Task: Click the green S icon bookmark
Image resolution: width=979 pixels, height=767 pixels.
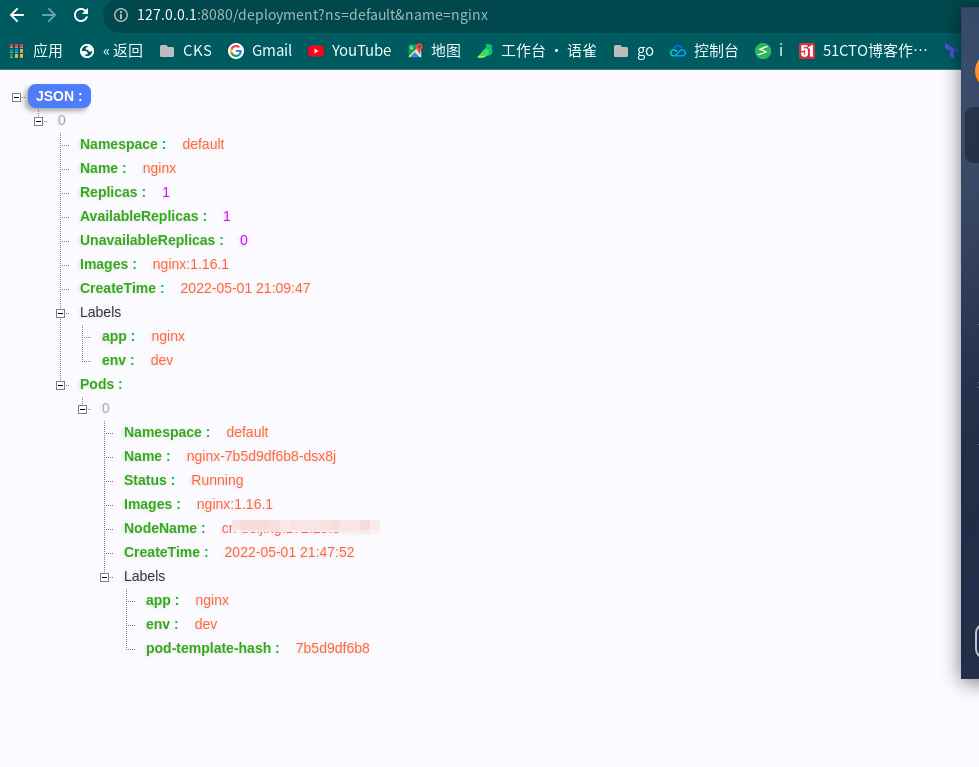Action: 763,51
